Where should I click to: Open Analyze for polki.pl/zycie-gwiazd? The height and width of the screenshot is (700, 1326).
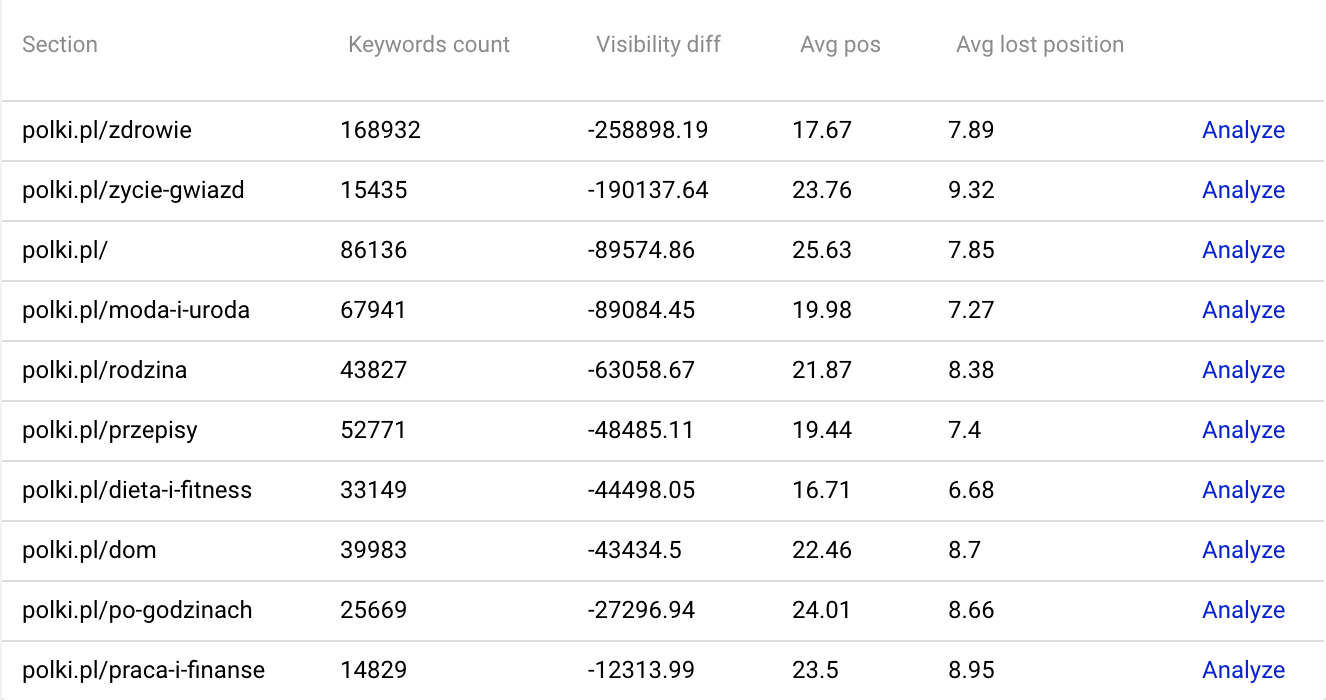(1243, 190)
